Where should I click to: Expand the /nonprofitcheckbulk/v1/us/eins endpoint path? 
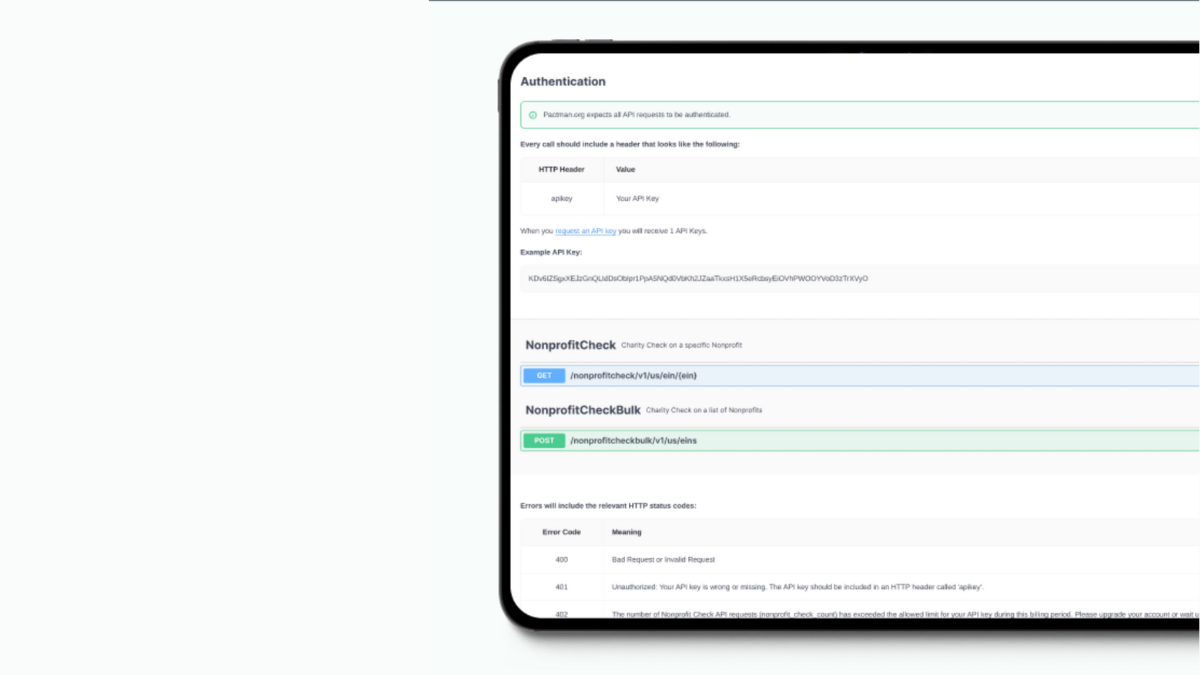(x=633, y=440)
